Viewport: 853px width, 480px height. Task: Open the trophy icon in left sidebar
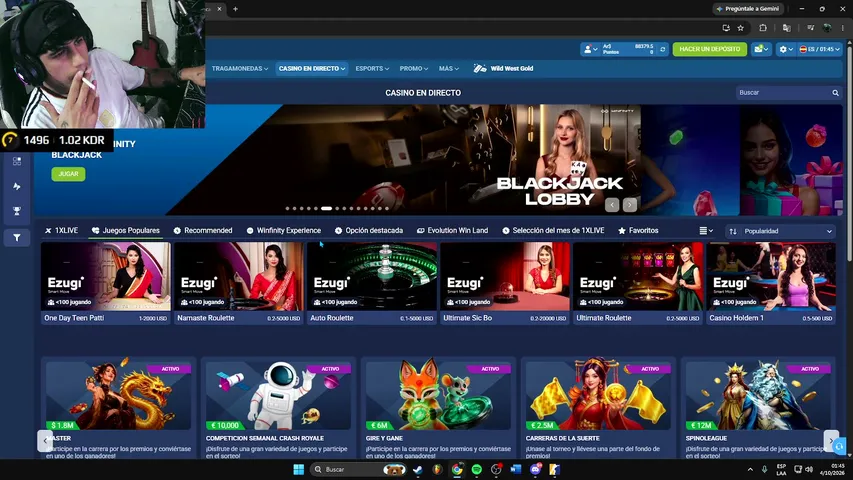pyautogui.click(x=17, y=211)
